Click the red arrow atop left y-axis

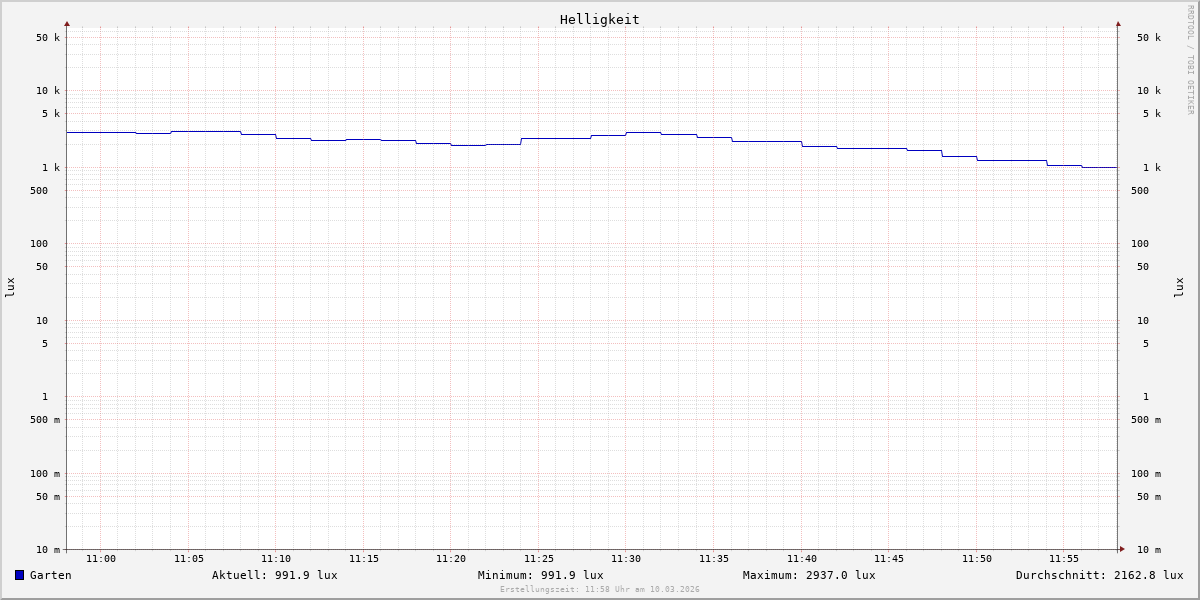coord(67,23)
